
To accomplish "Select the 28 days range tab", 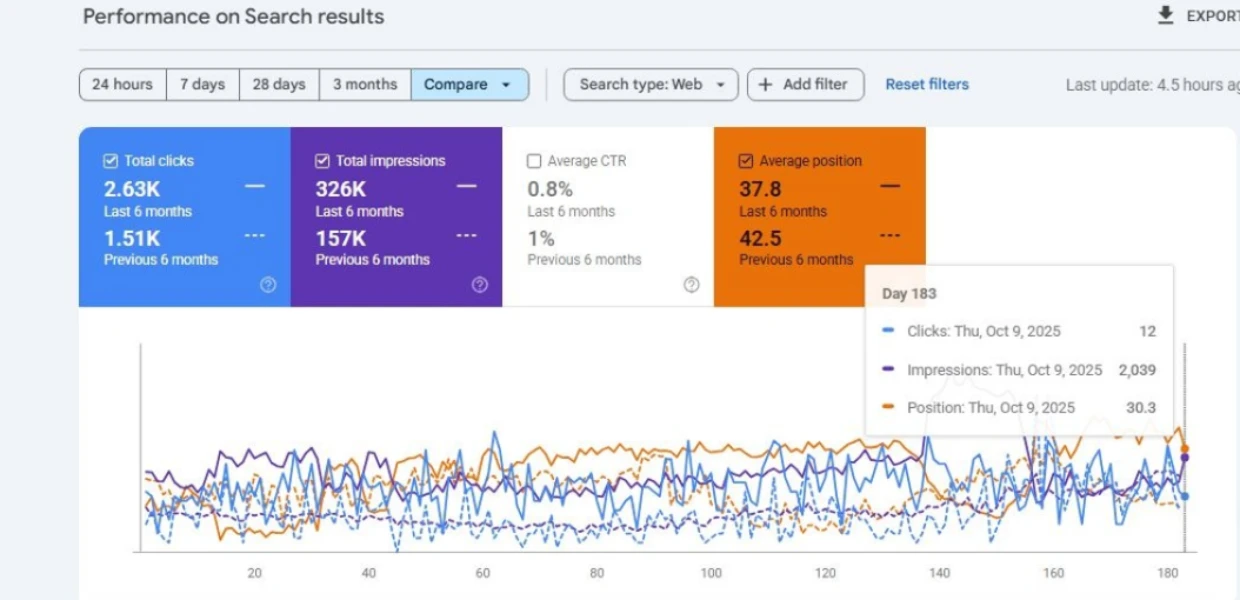I will 279,85.
